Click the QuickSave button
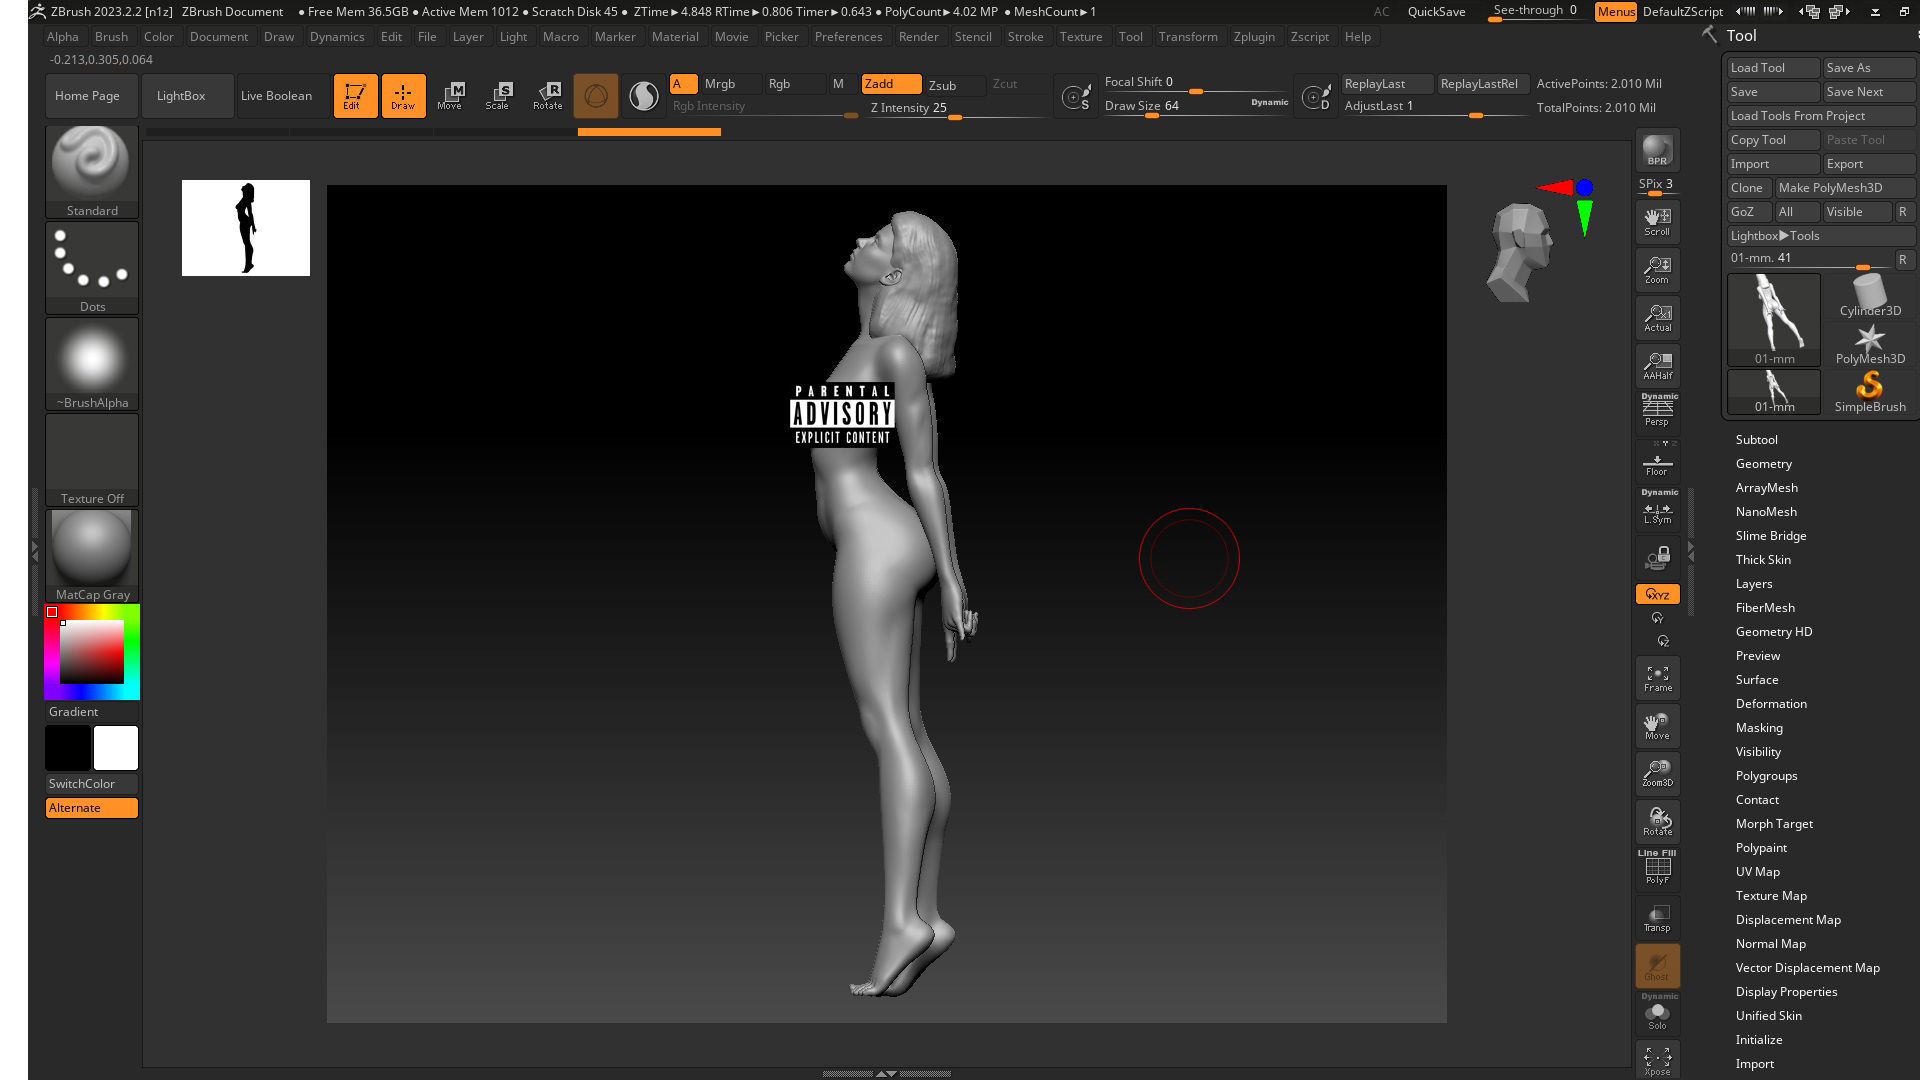1920x1080 pixels. tap(1436, 12)
